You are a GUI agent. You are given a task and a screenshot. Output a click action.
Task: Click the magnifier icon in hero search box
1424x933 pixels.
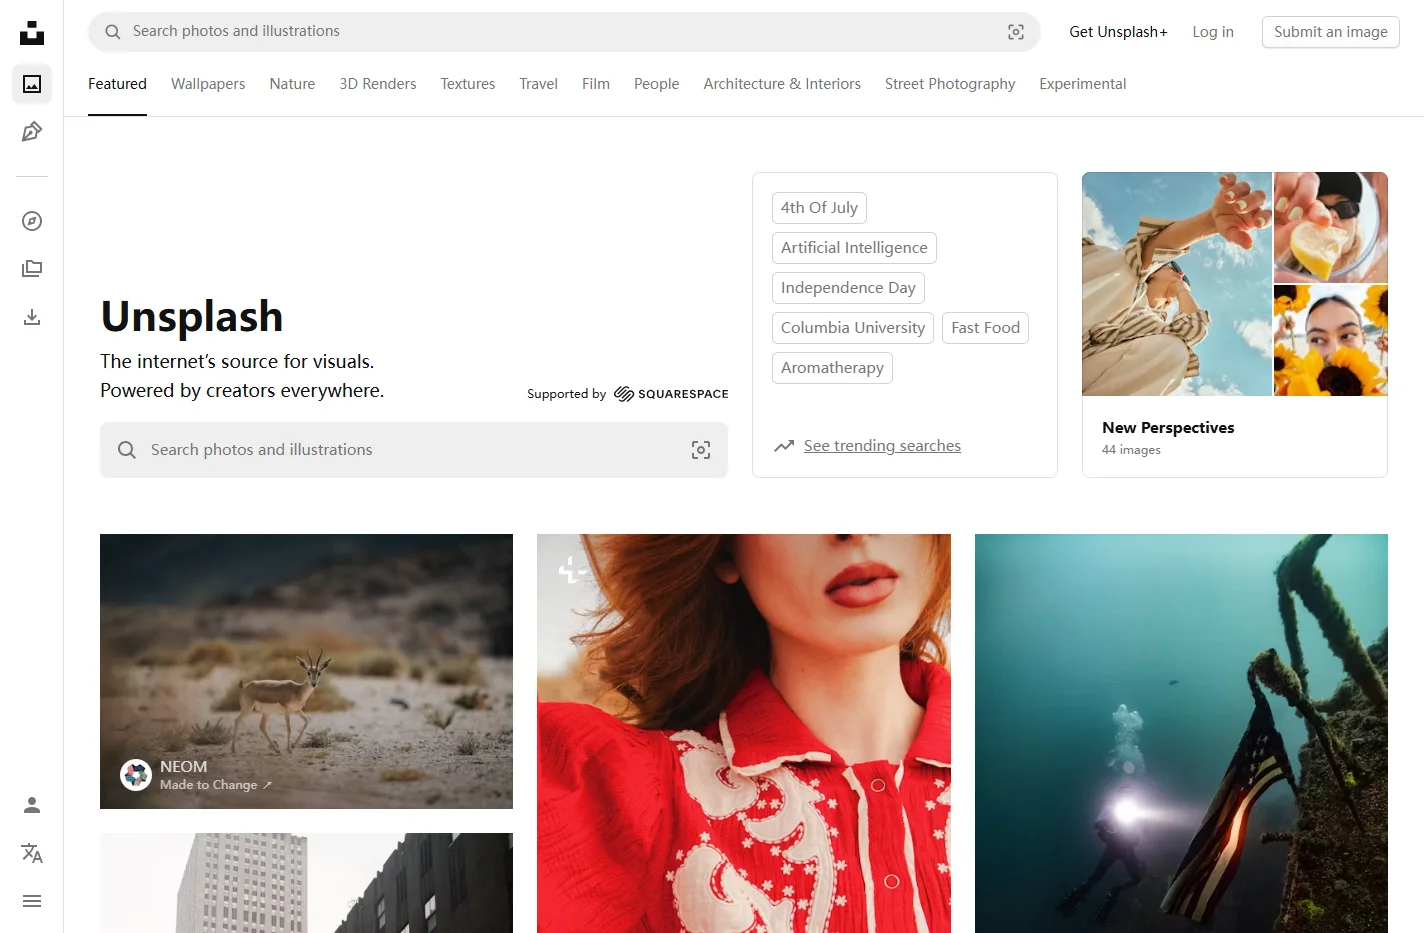click(127, 450)
